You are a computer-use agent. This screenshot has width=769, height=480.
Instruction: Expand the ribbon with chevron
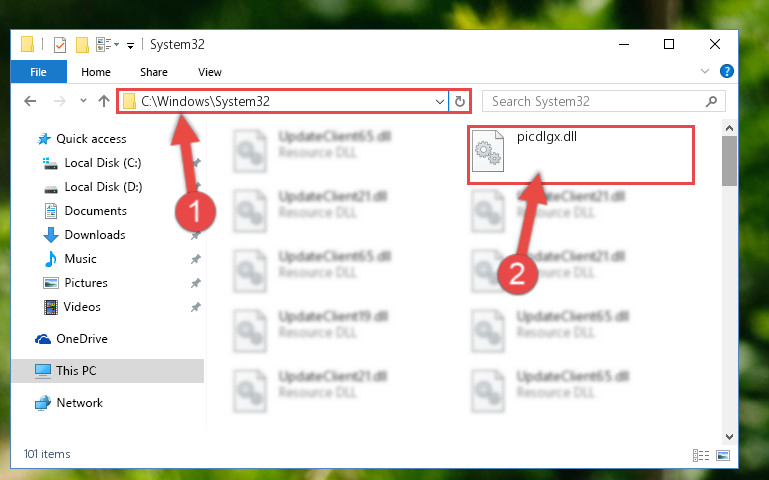click(705, 72)
